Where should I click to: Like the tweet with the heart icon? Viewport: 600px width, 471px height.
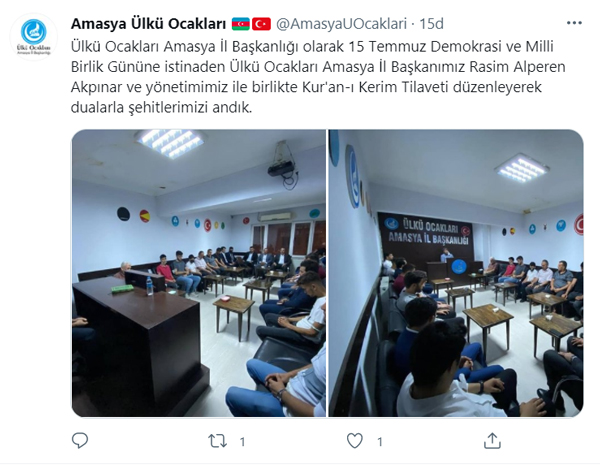click(x=355, y=441)
